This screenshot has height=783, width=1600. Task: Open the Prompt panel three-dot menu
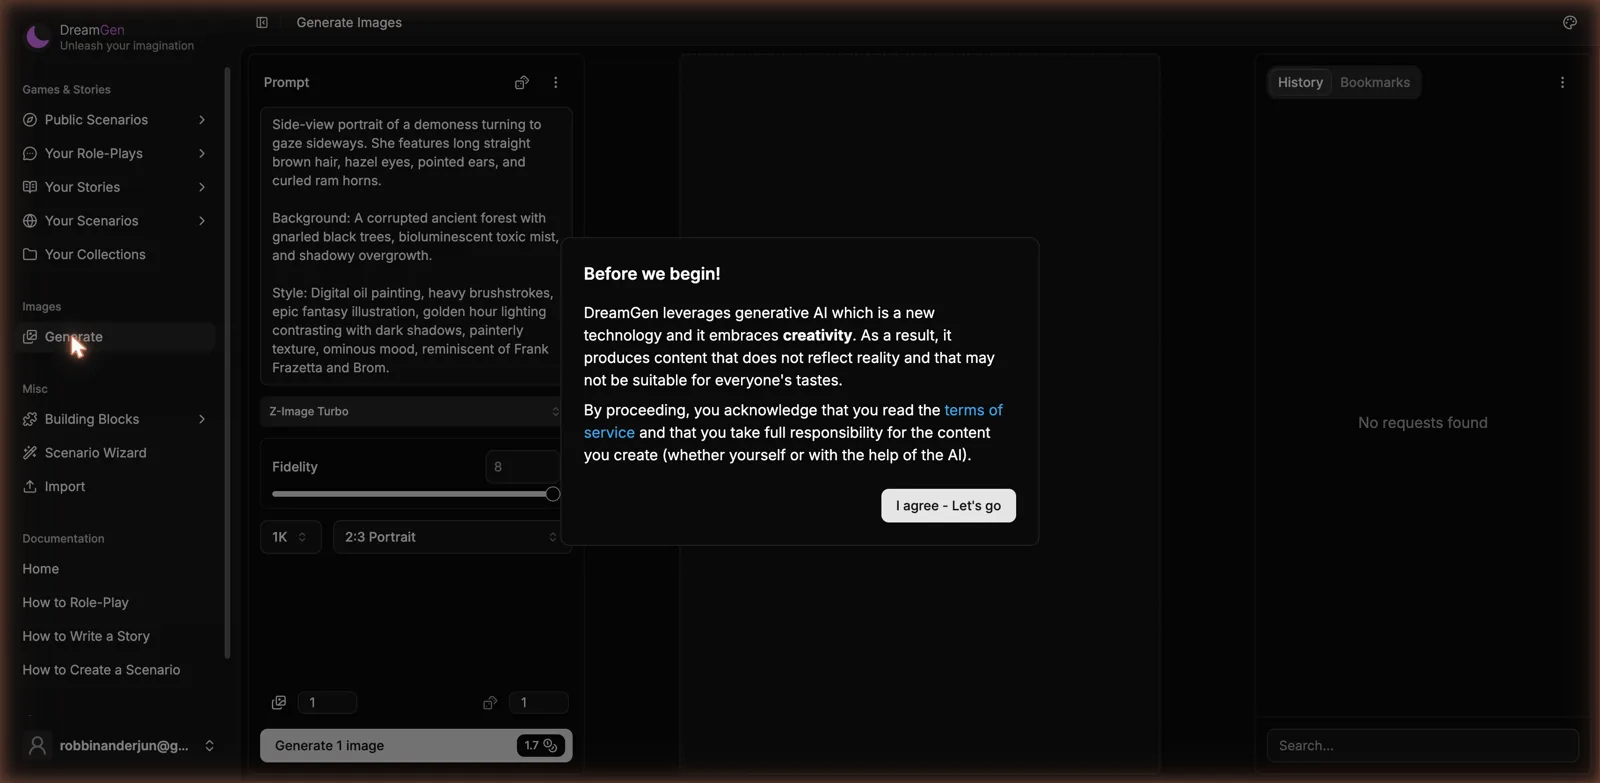[x=556, y=83]
